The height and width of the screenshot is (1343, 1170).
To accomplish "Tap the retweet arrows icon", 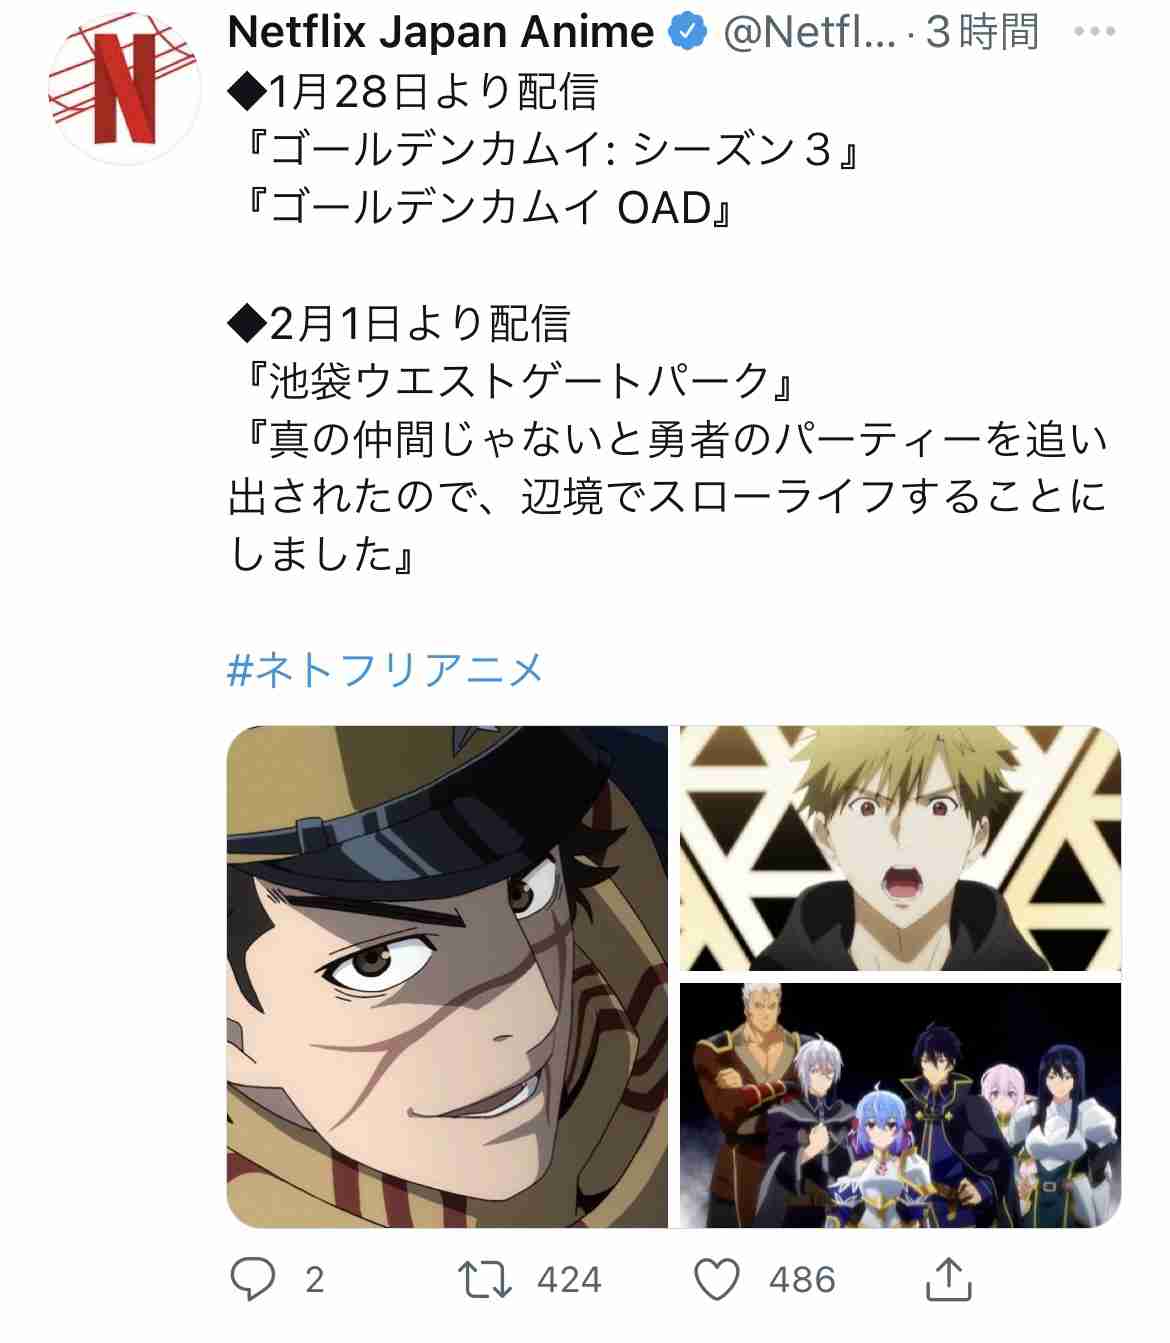I will tap(485, 1279).
